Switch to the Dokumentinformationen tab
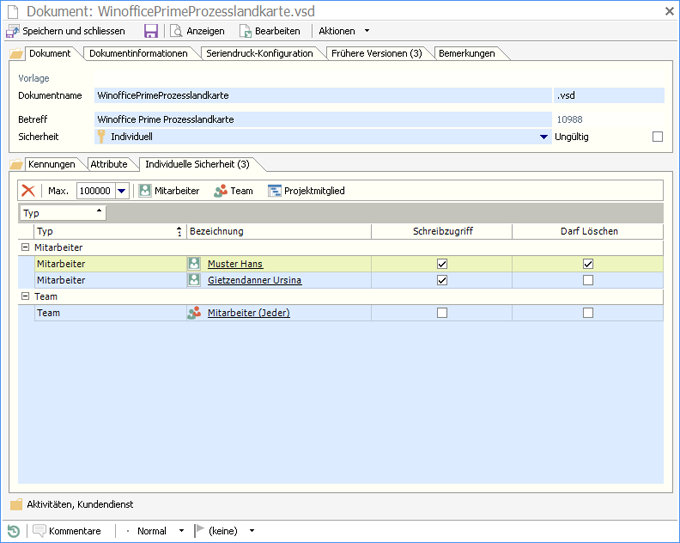This screenshot has height=543, width=680. click(138, 54)
